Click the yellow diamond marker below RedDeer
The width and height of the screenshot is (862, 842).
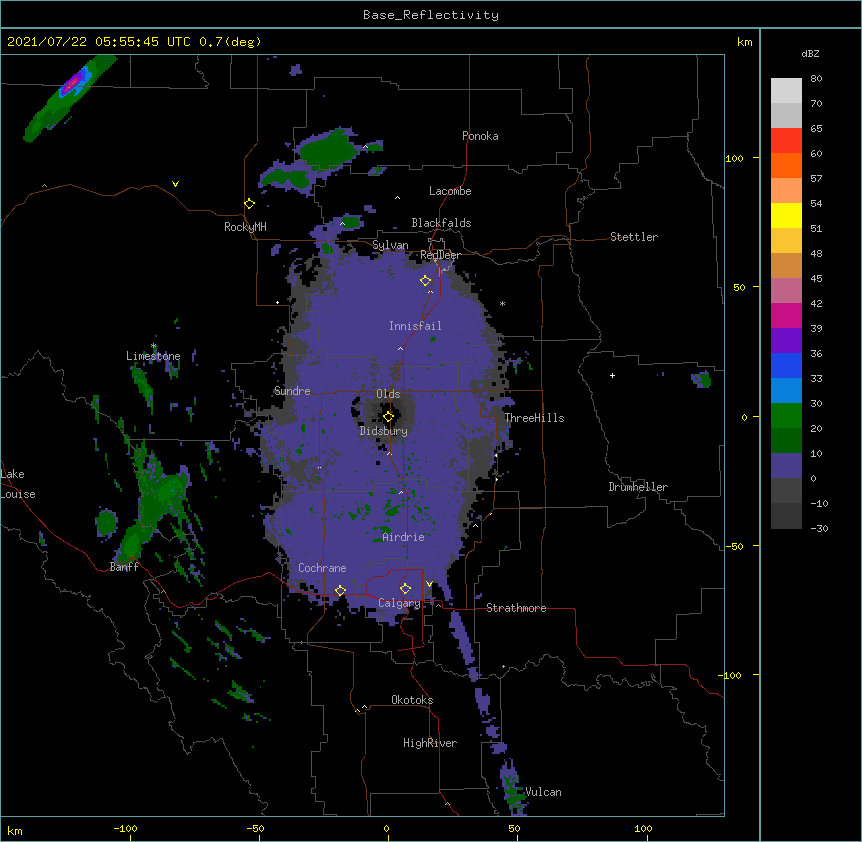coord(426,281)
